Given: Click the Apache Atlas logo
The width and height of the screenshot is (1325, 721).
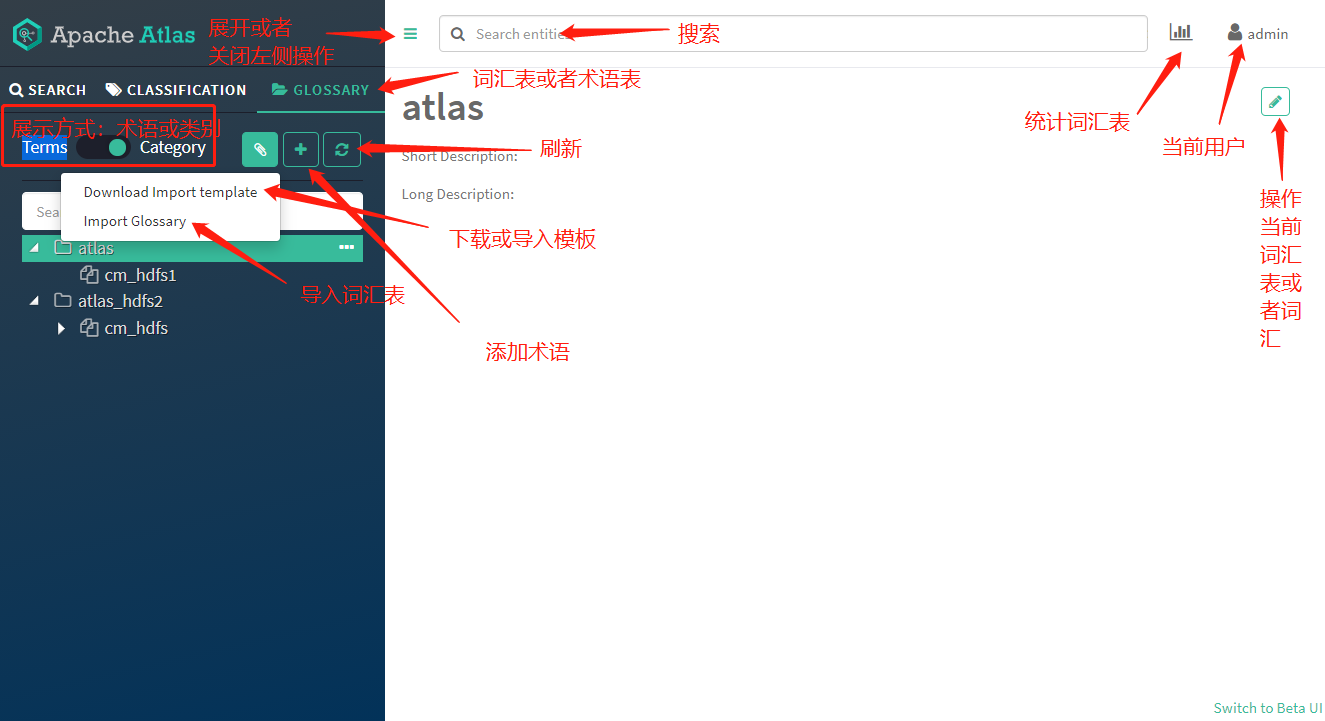Looking at the screenshot, I should 103,34.
